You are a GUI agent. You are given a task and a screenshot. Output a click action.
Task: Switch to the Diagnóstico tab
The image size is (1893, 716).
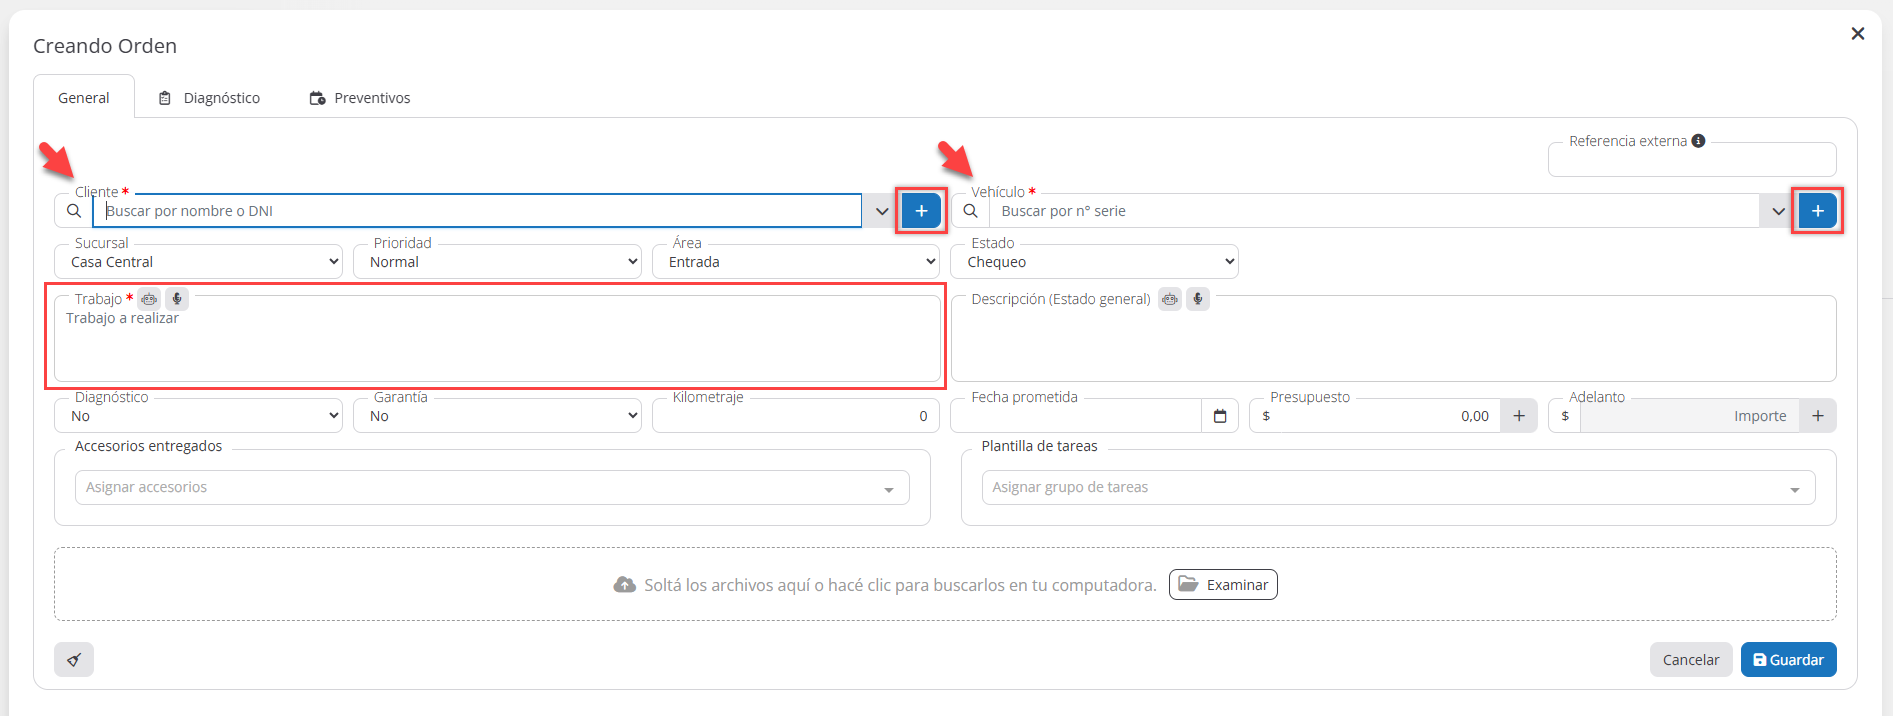point(210,98)
